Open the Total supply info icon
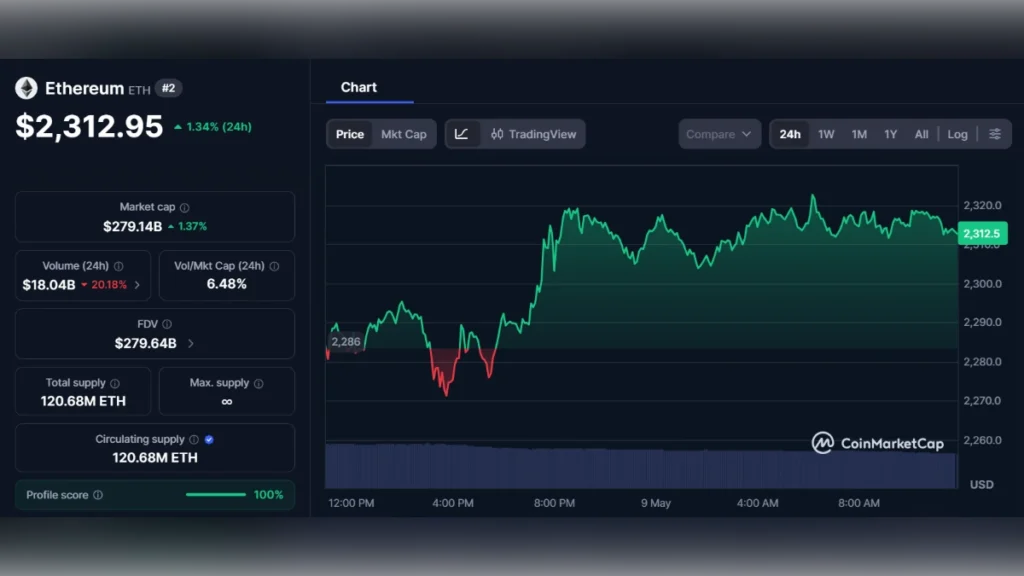1024x576 pixels. [115, 383]
